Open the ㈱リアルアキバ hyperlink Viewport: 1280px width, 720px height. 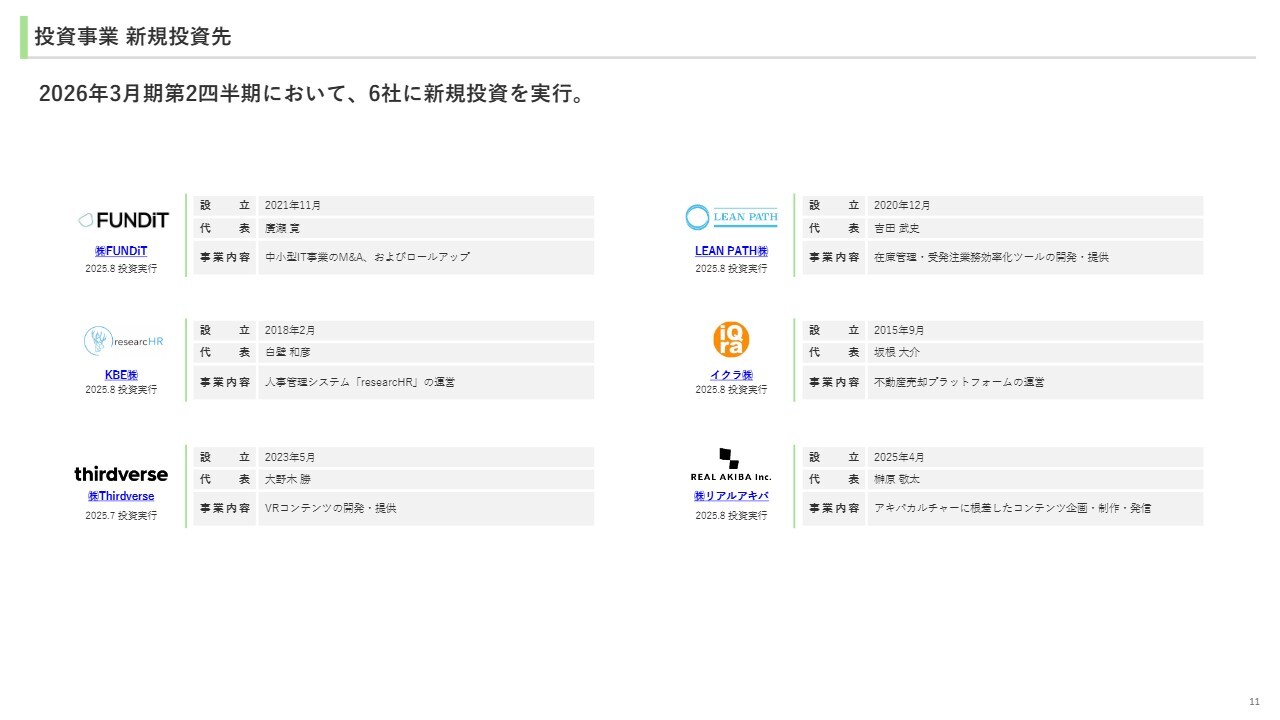731,496
